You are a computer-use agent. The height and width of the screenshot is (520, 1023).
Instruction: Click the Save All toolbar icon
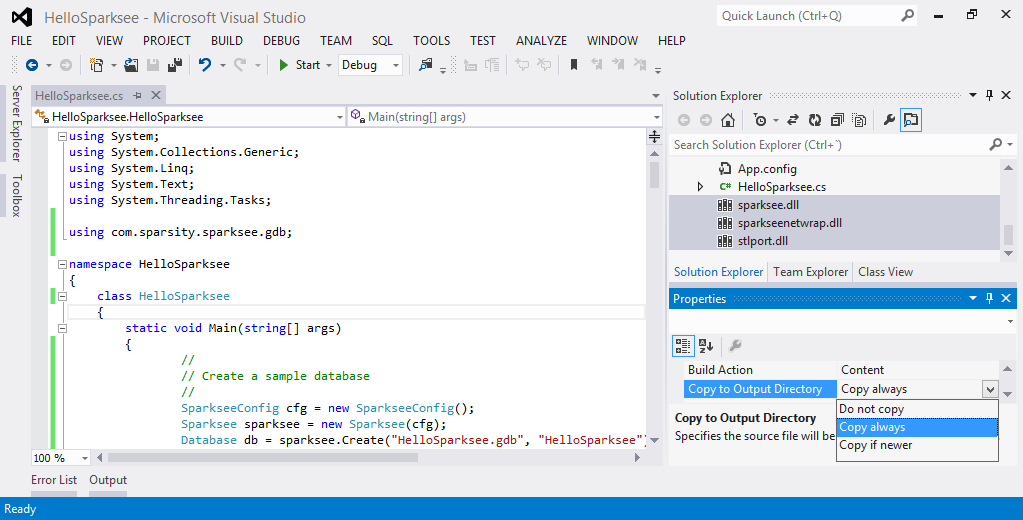pyautogui.click(x=175, y=65)
